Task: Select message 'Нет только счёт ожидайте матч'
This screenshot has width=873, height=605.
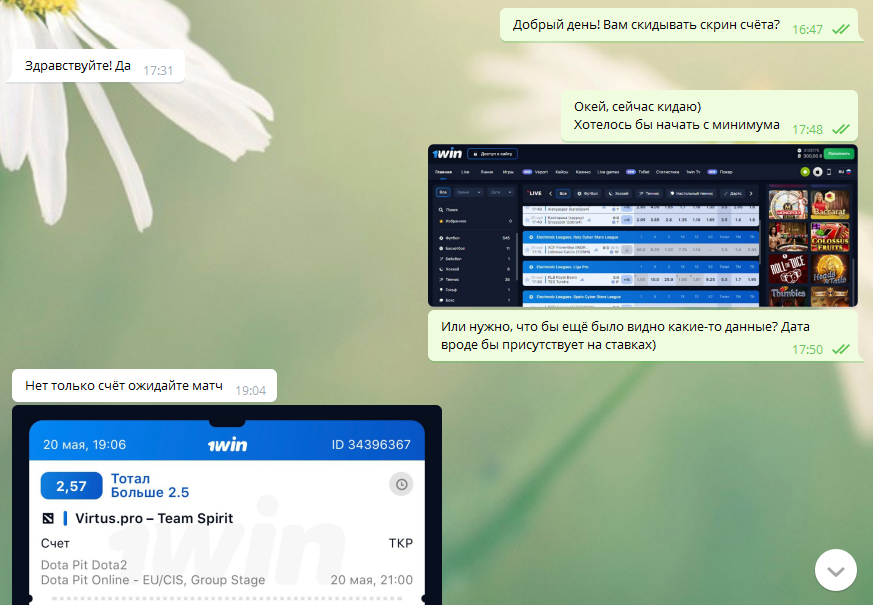Action: pos(124,386)
